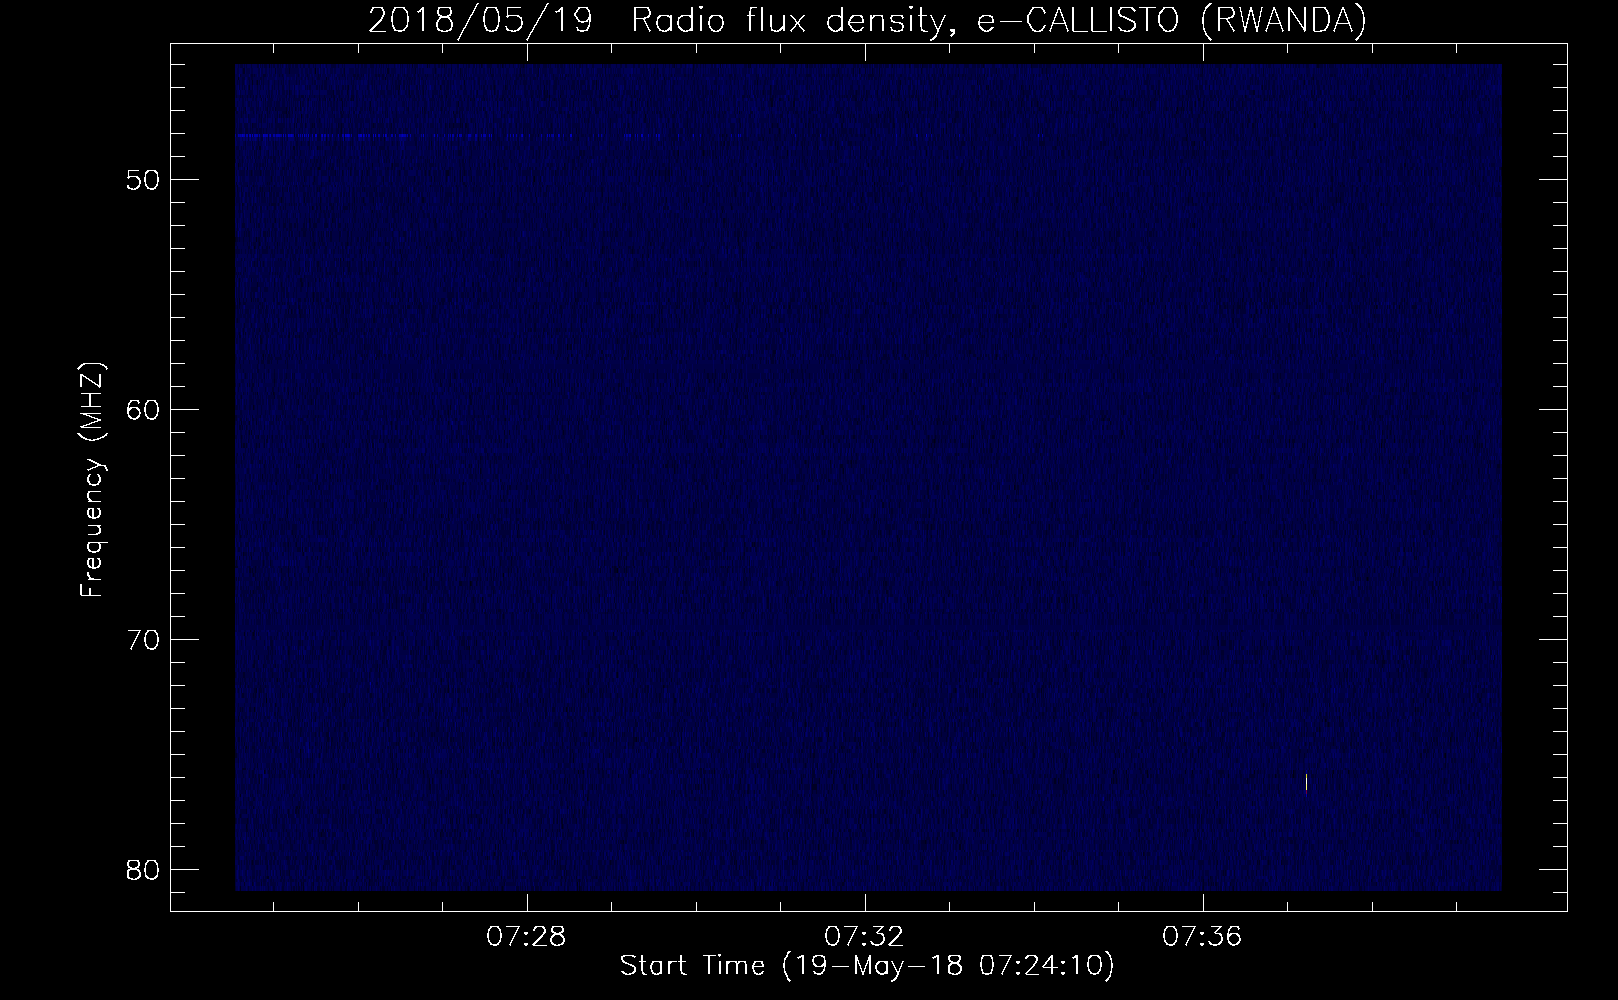Viewport: 1618px width, 1000px height.
Task: Select the 07:28 time tick label
Action: point(526,937)
